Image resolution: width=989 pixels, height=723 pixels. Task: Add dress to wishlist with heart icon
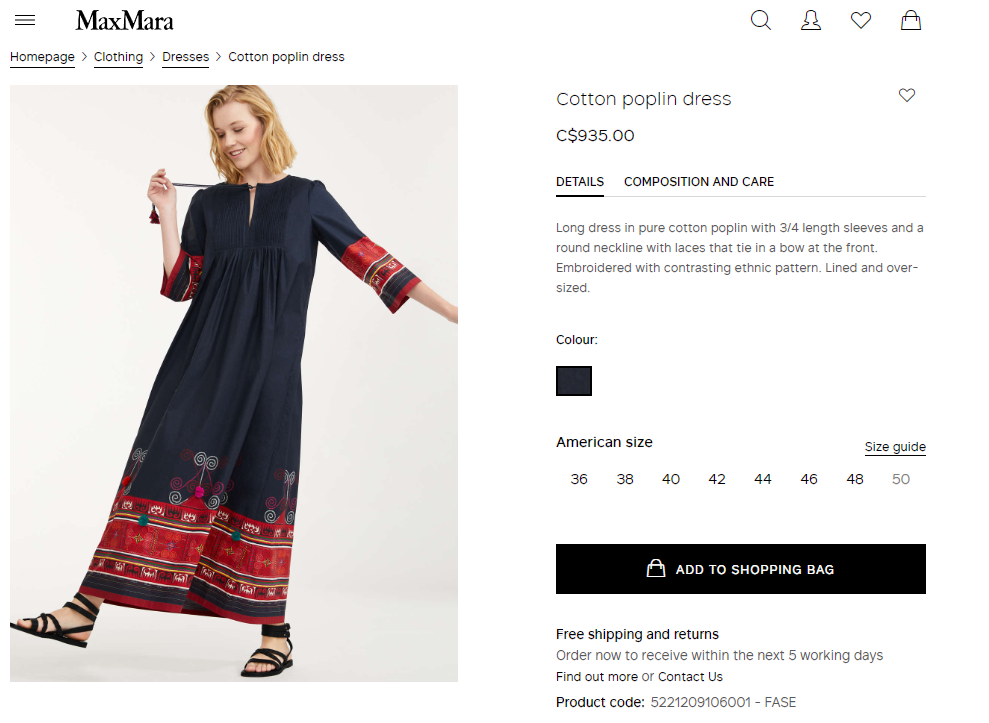pos(906,95)
